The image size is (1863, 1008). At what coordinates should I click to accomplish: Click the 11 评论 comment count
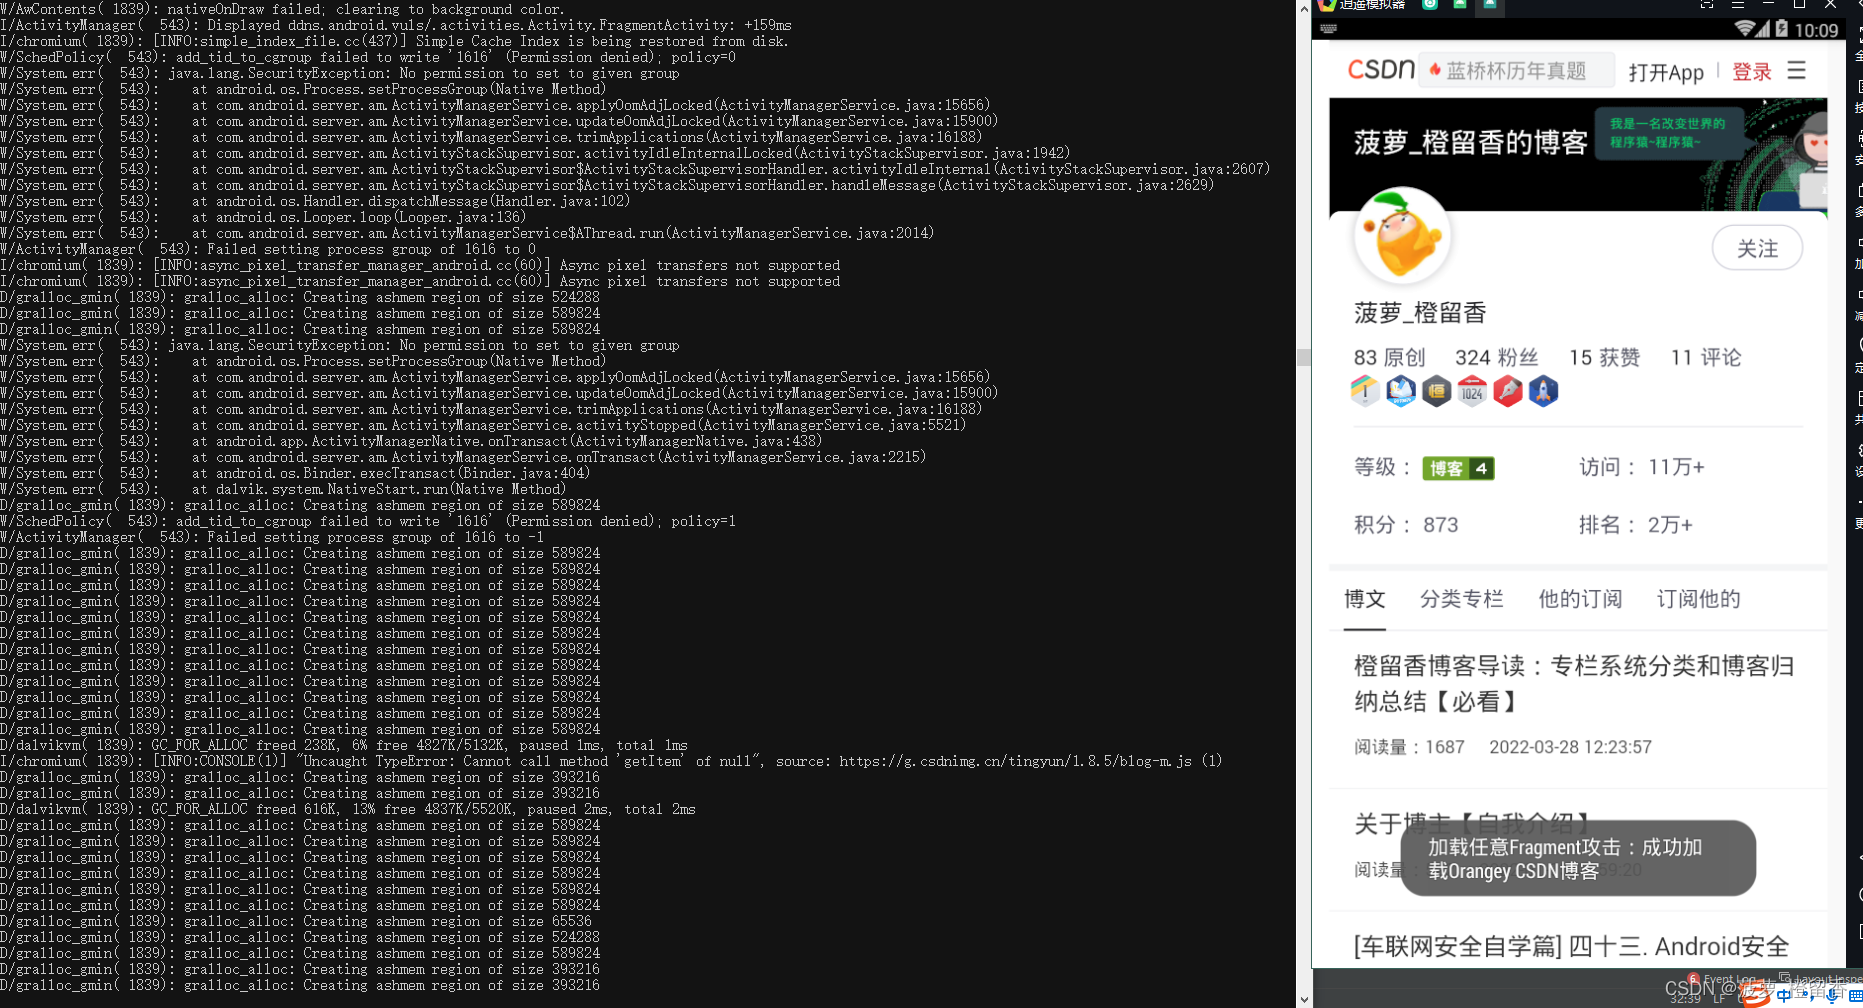(1706, 358)
